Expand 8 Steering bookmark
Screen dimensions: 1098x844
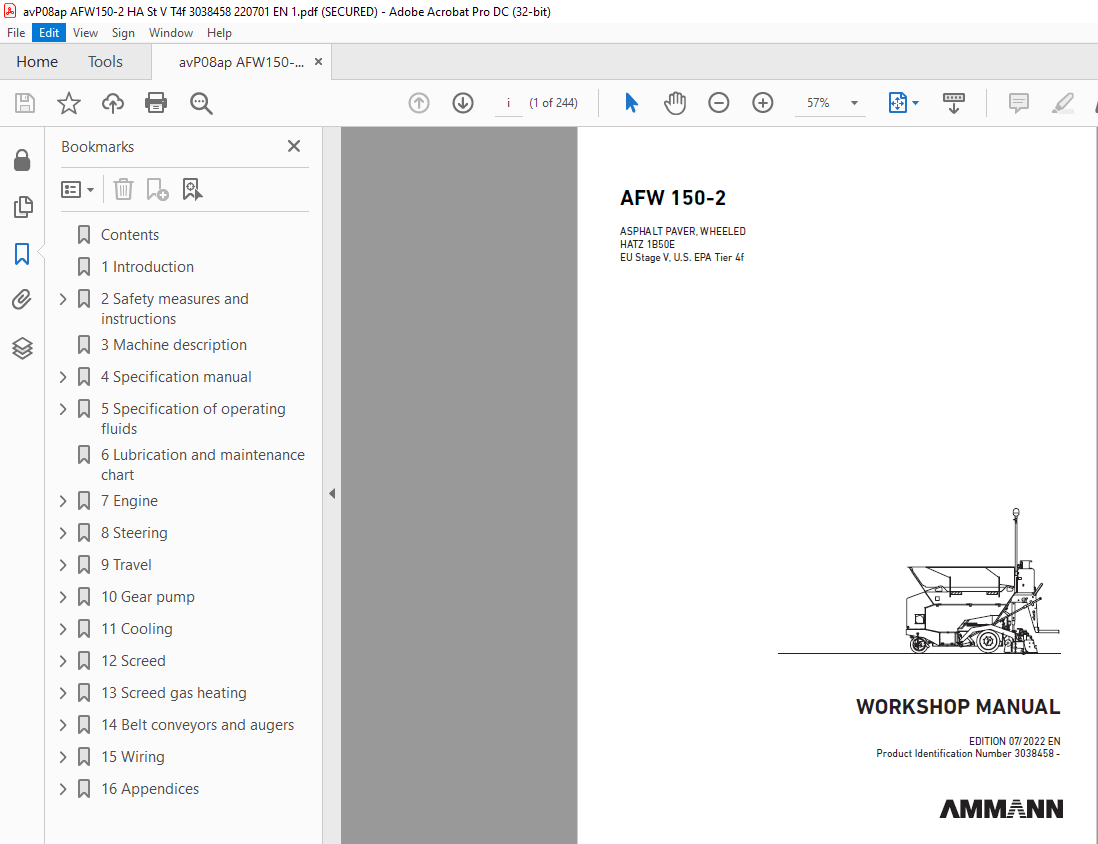[63, 533]
